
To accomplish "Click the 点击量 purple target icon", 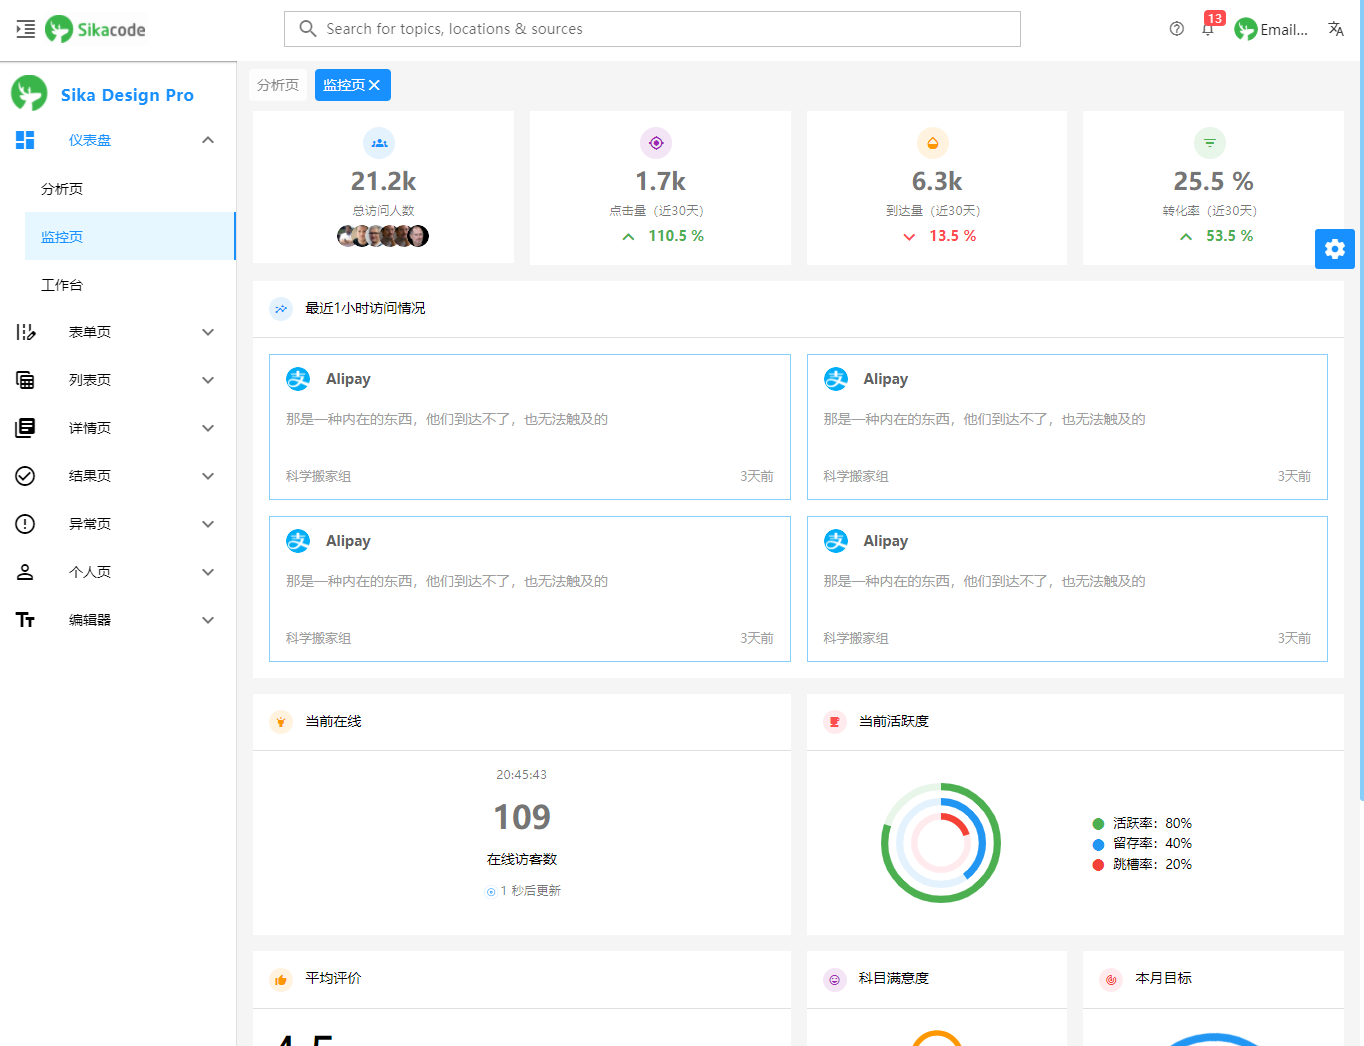I will tap(656, 143).
